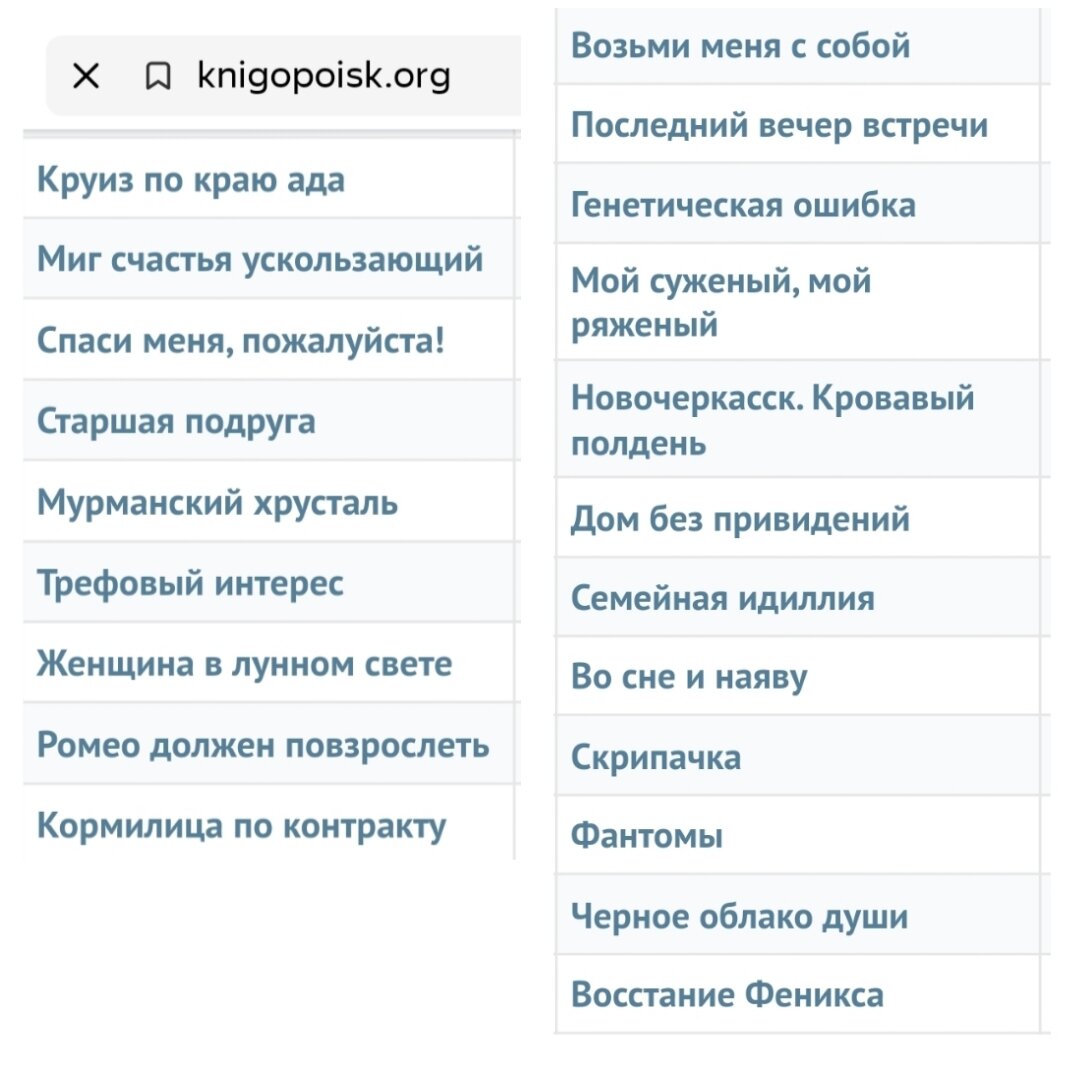Select «Возьми меня с собой»
The width and height of the screenshot is (1080, 1080).
pyautogui.click(x=740, y=45)
